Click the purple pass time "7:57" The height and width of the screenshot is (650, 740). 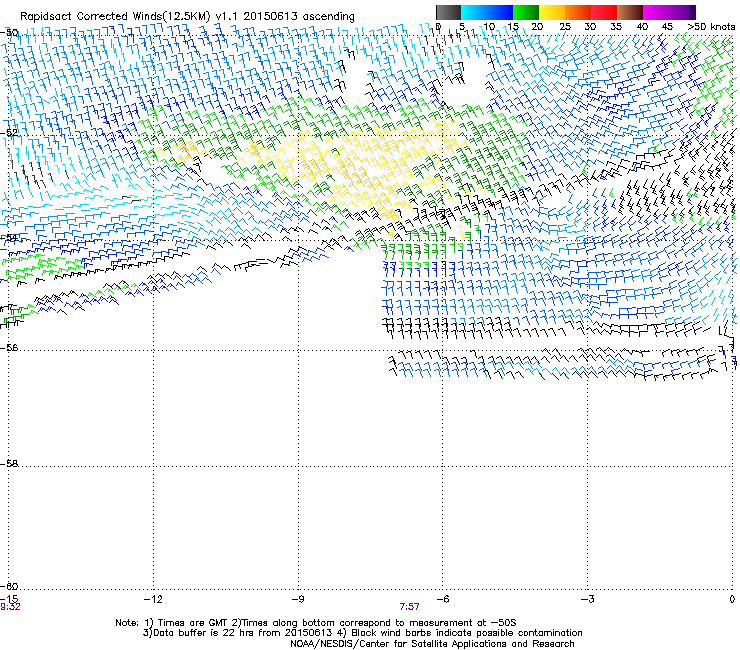[x=409, y=607]
